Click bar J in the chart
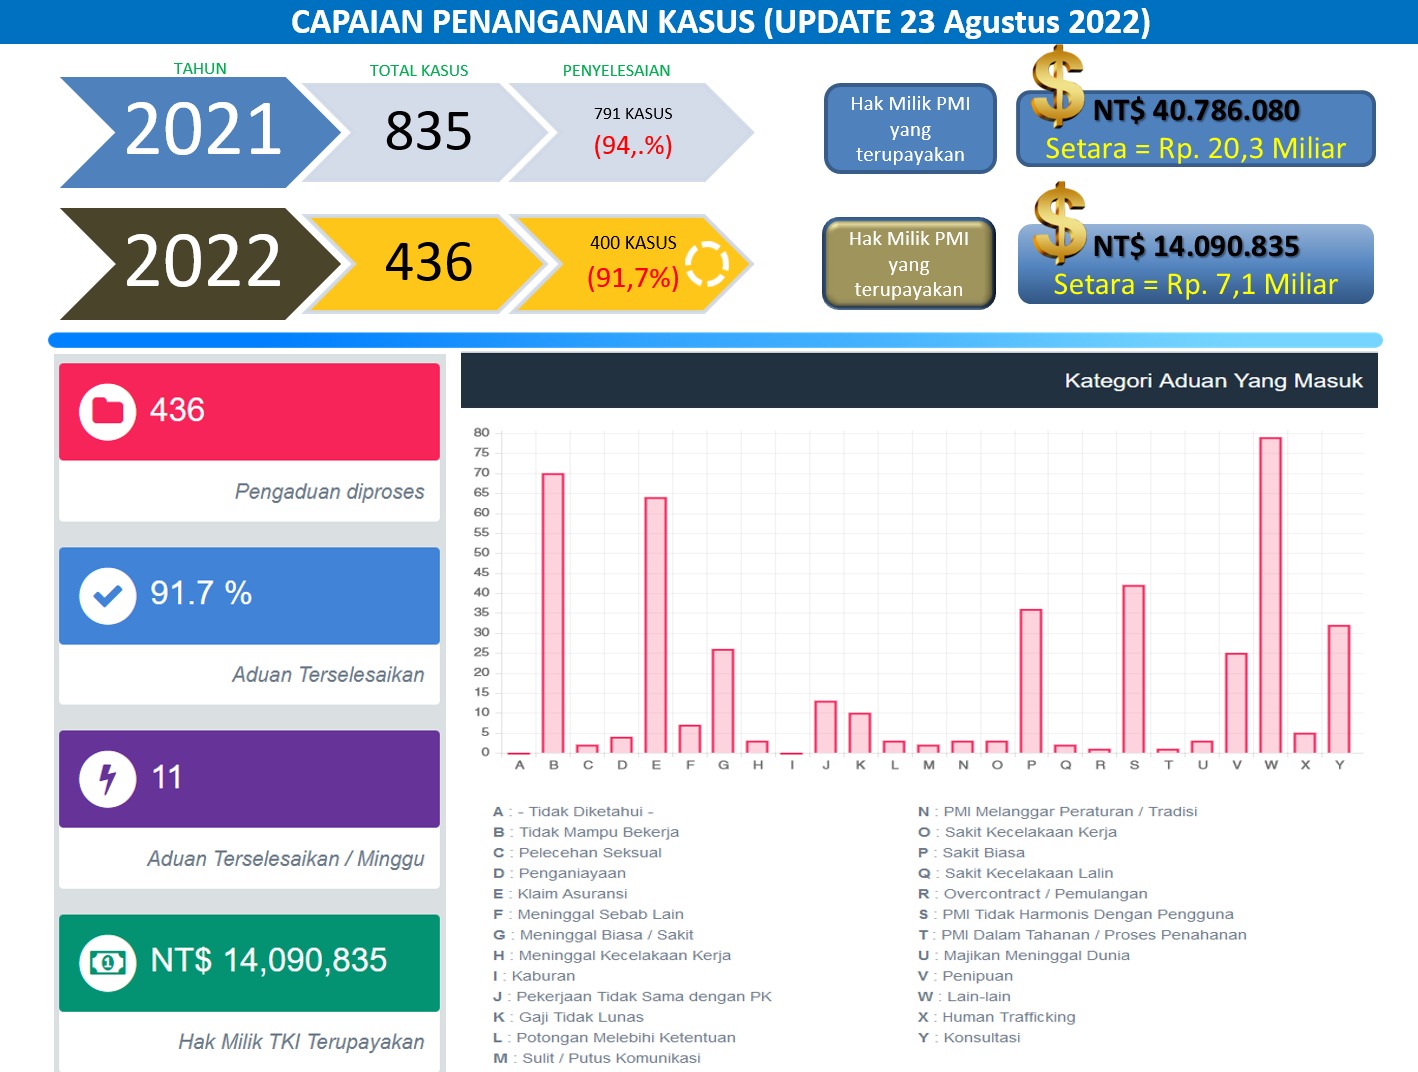The image size is (1418, 1072). [825, 727]
